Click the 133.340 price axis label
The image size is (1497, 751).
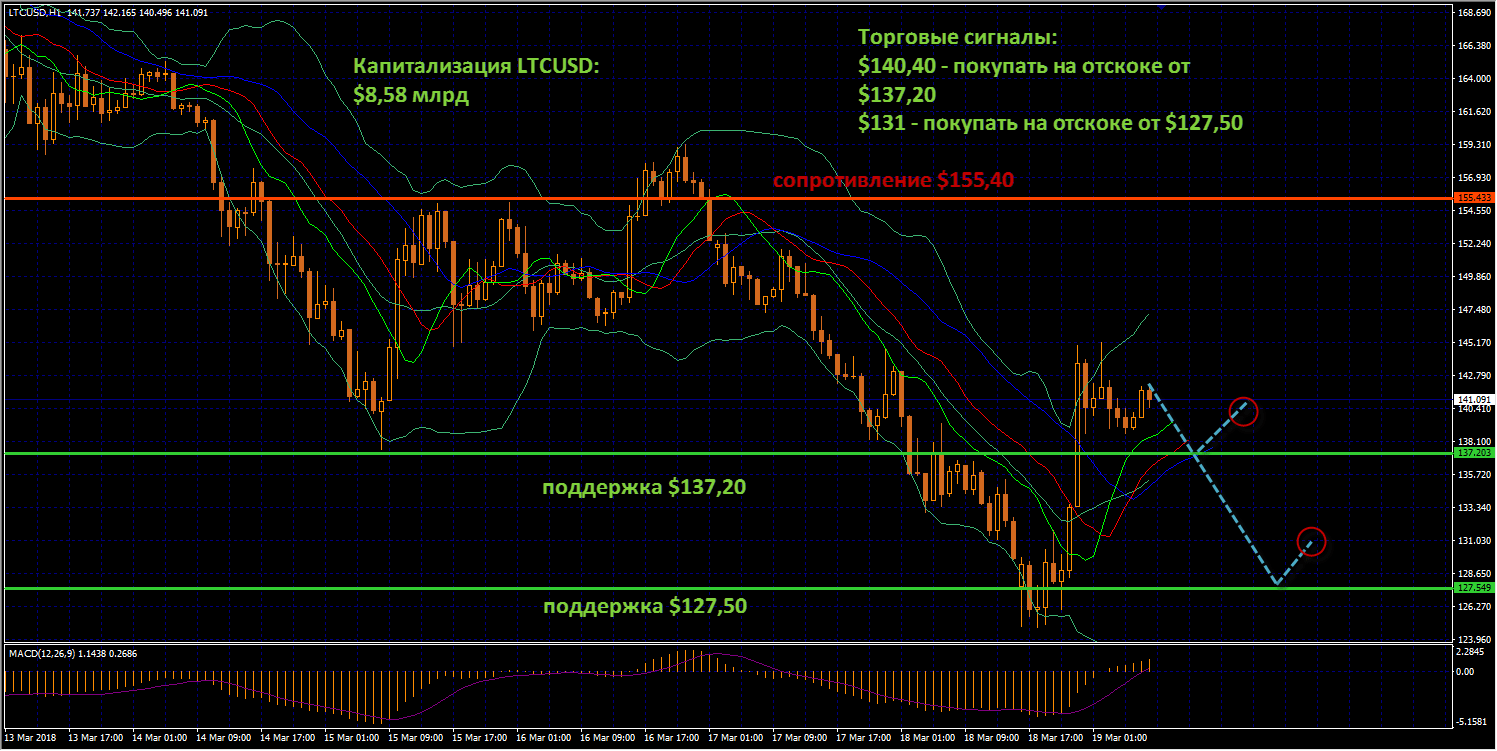coord(1476,508)
